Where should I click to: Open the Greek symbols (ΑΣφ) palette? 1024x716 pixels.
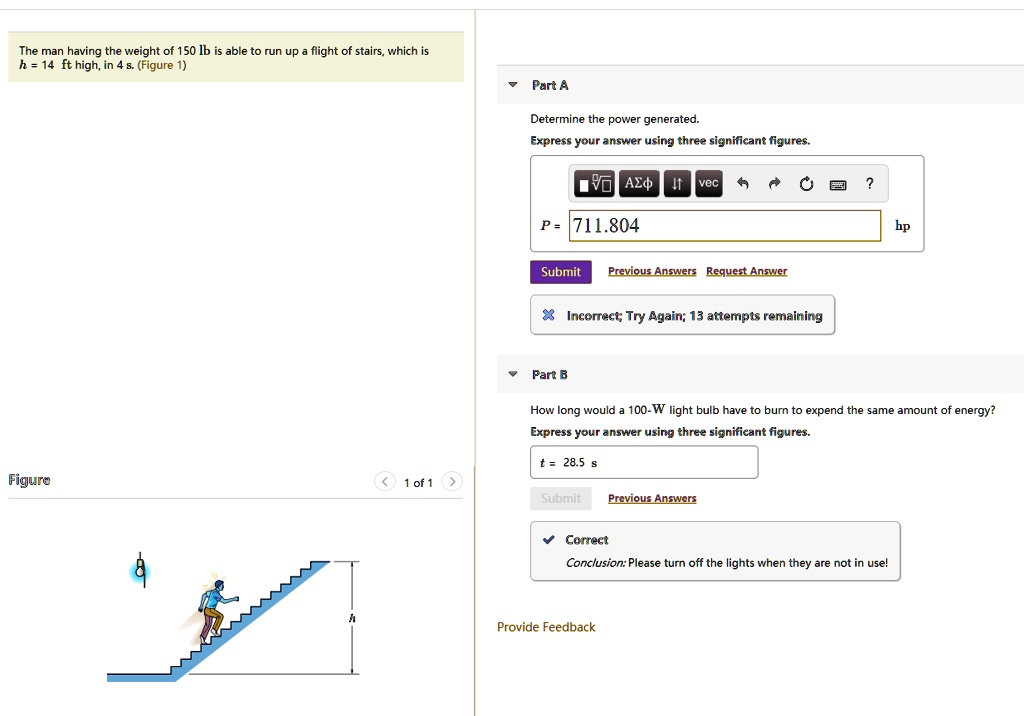638,183
